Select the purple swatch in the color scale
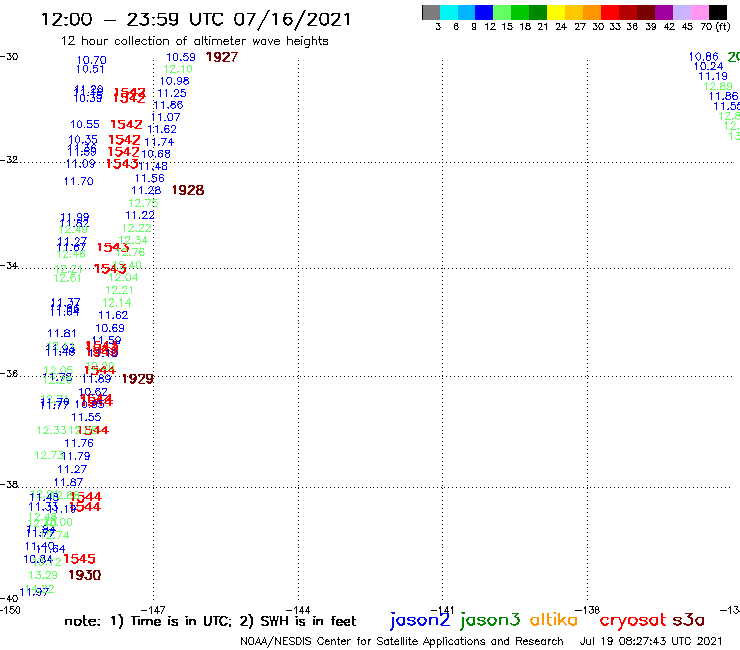740x650 pixels. point(664,12)
